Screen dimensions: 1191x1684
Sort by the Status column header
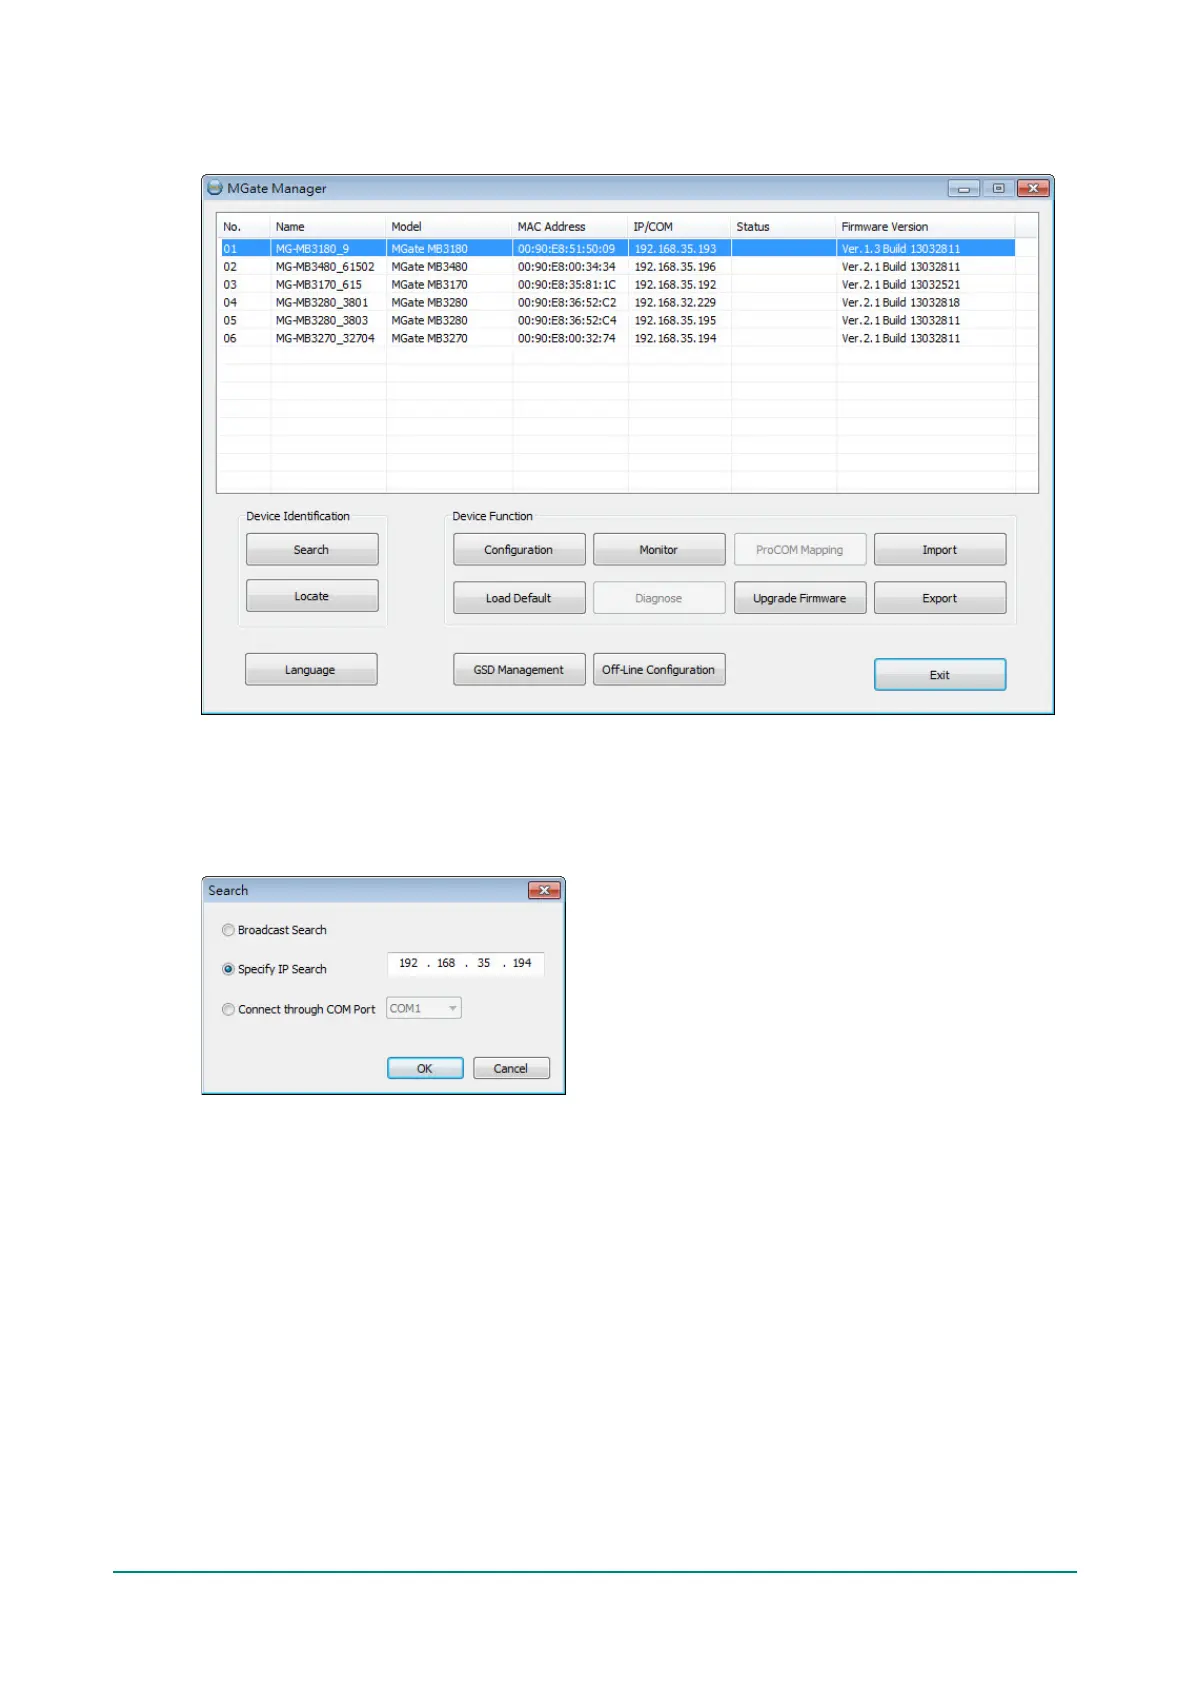[x=784, y=227]
